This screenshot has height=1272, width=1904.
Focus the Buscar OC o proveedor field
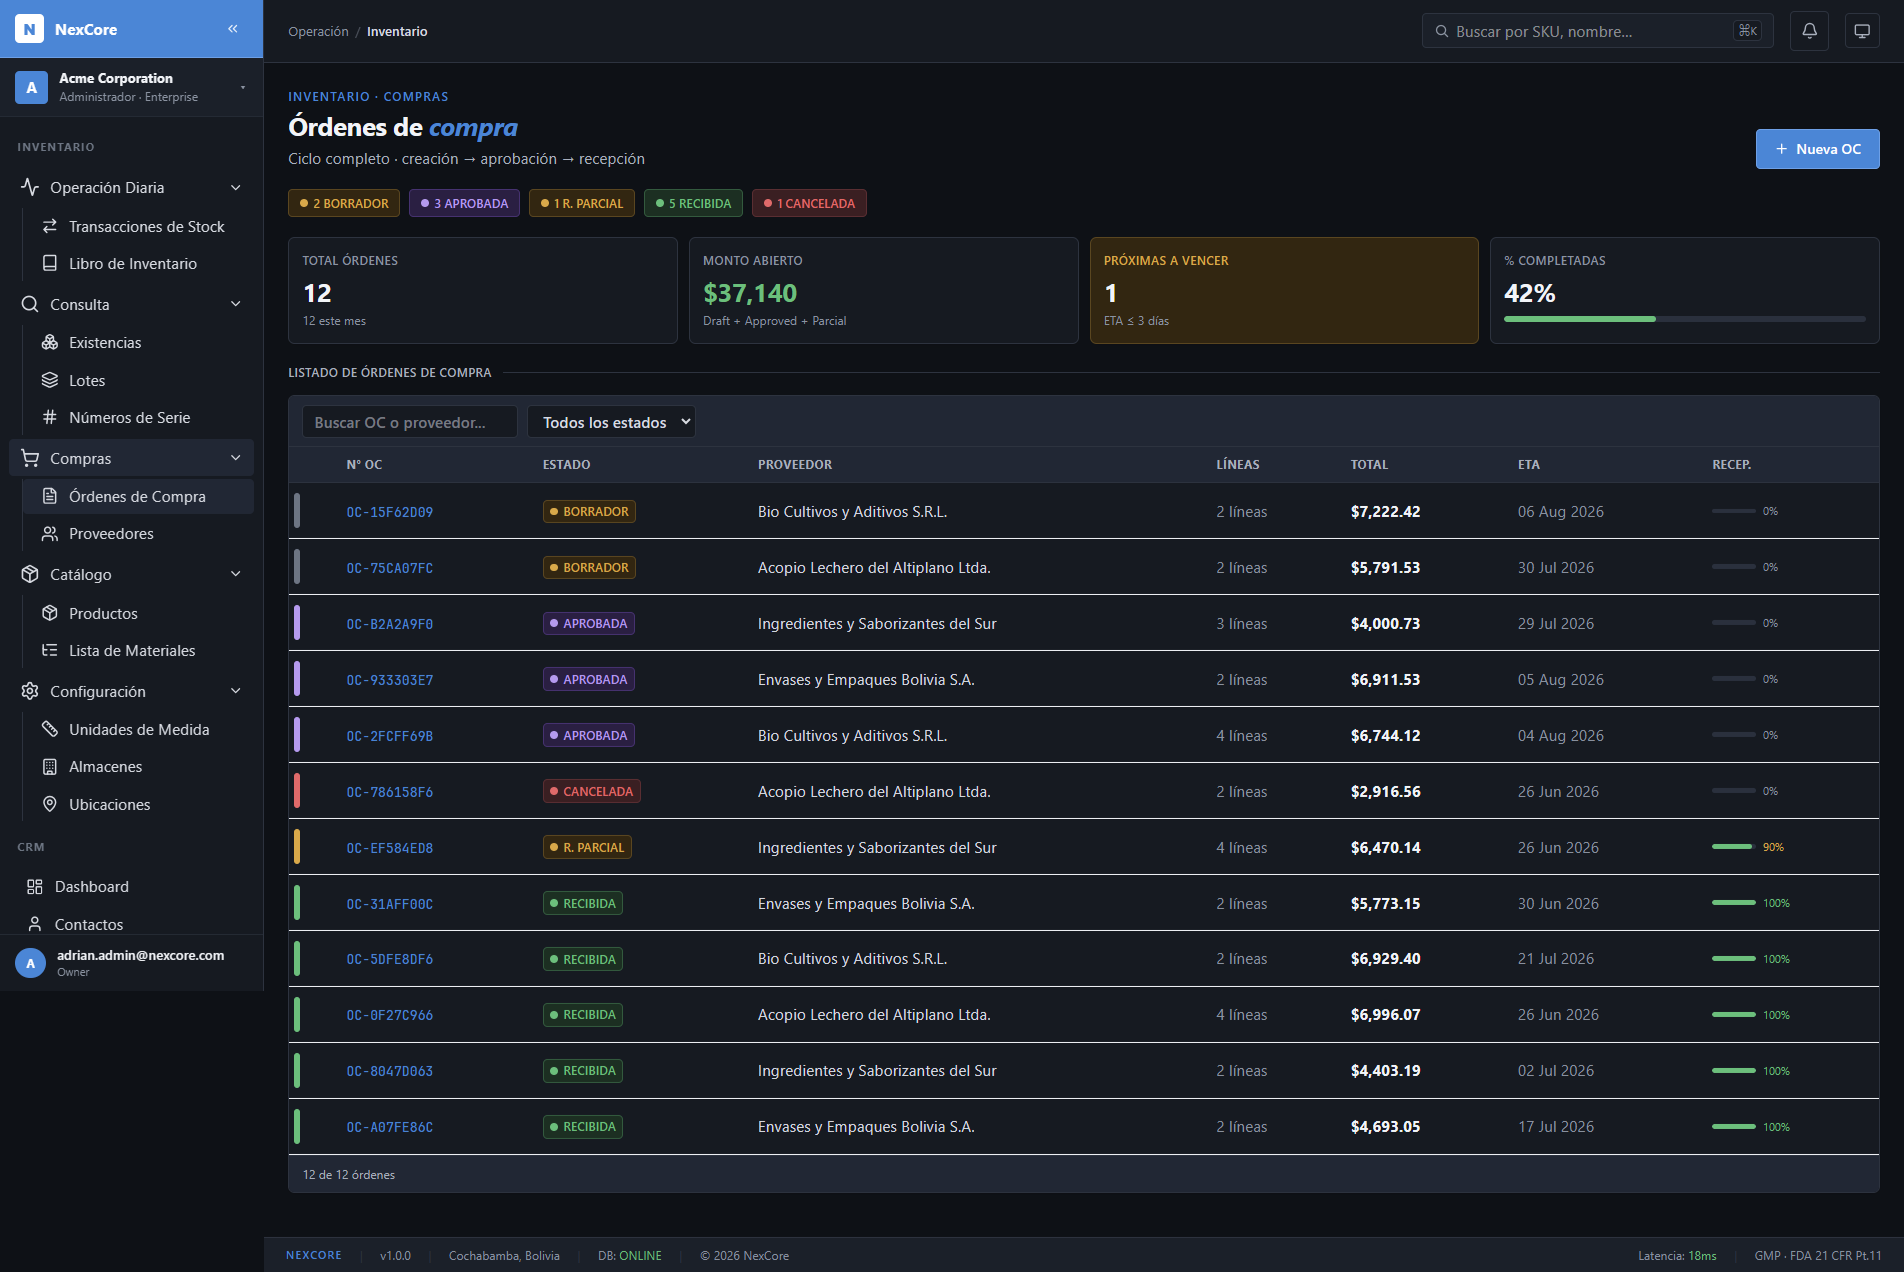409,422
